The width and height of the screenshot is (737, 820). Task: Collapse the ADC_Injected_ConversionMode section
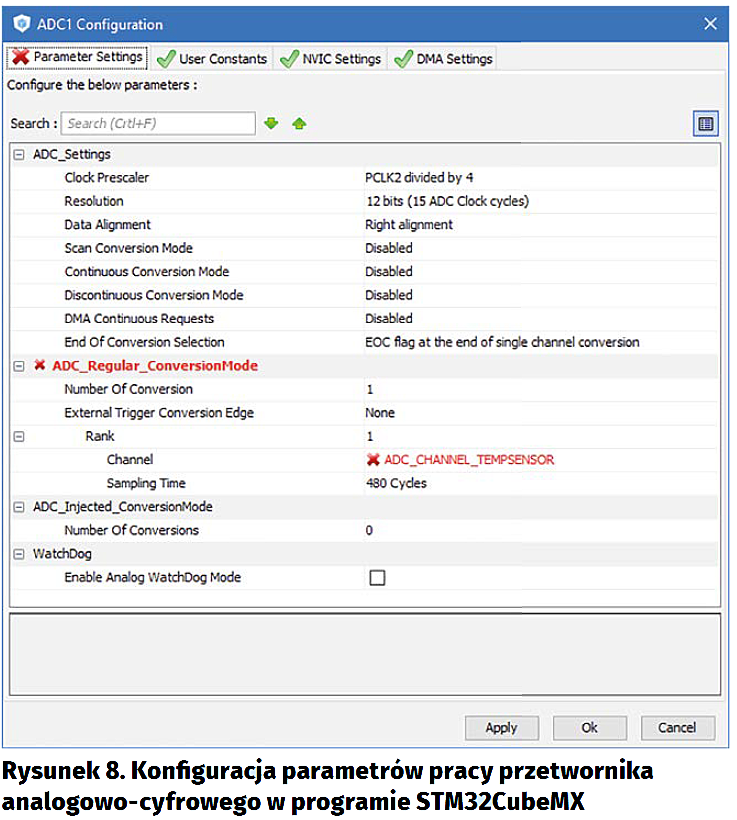click(x=18, y=507)
